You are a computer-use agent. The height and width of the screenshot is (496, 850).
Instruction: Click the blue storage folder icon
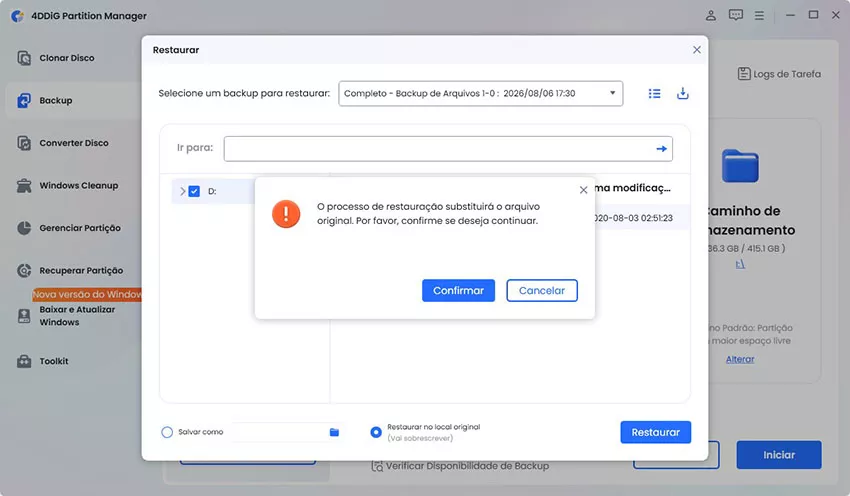pos(740,166)
